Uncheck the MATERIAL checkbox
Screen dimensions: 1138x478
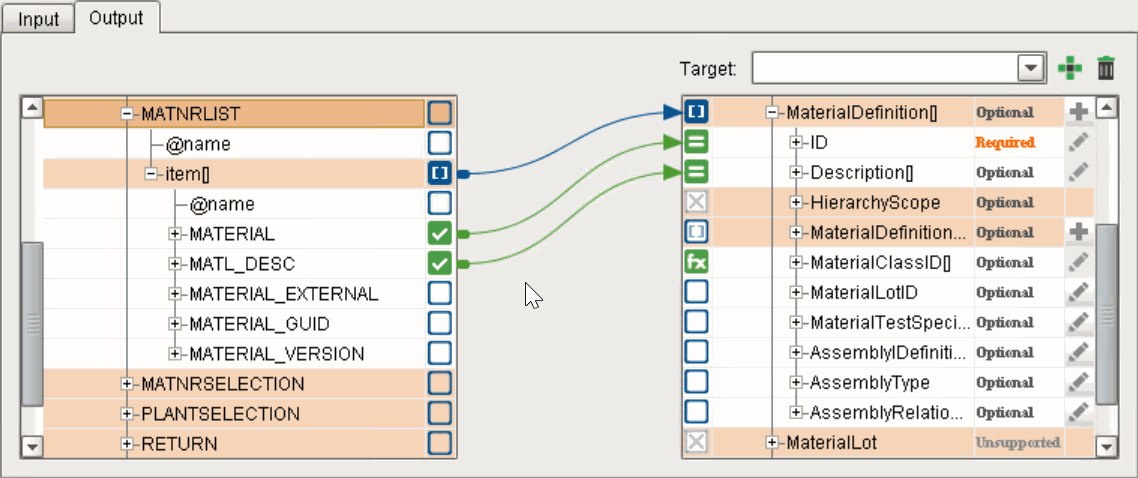tap(440, 233)
